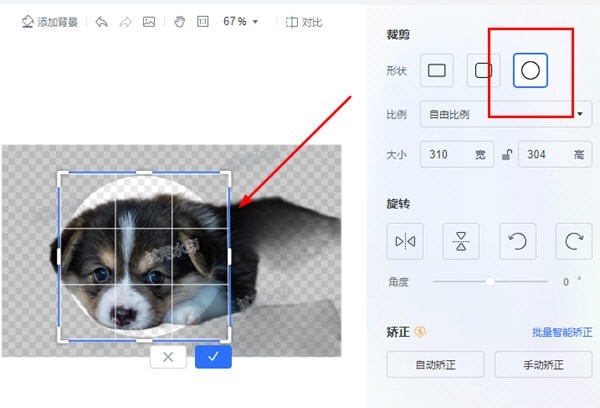The width and height of the screenshot is (600, 408).
Task: Expand the 自由比例 ratio dropdown
Action: [x=506, y=114]
